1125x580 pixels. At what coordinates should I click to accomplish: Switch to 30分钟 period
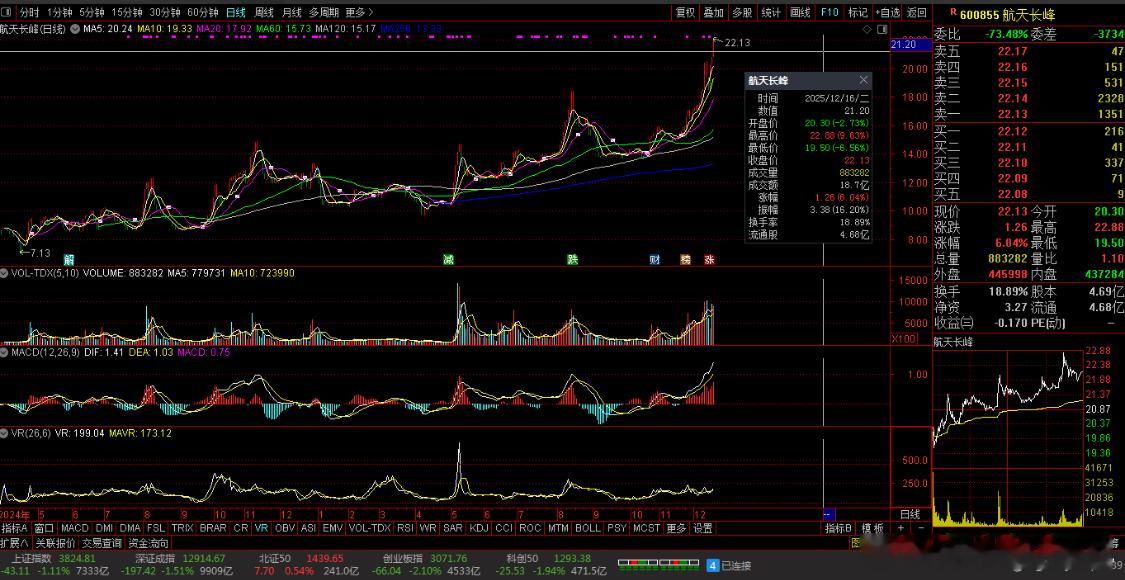[x=165, y=12]
